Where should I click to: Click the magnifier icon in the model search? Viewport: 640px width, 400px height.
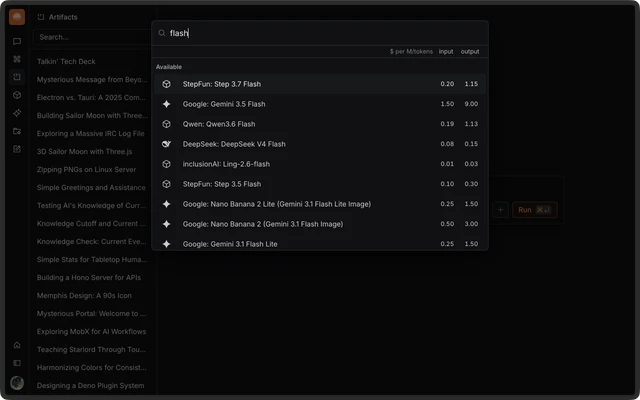tap(162, 33)
